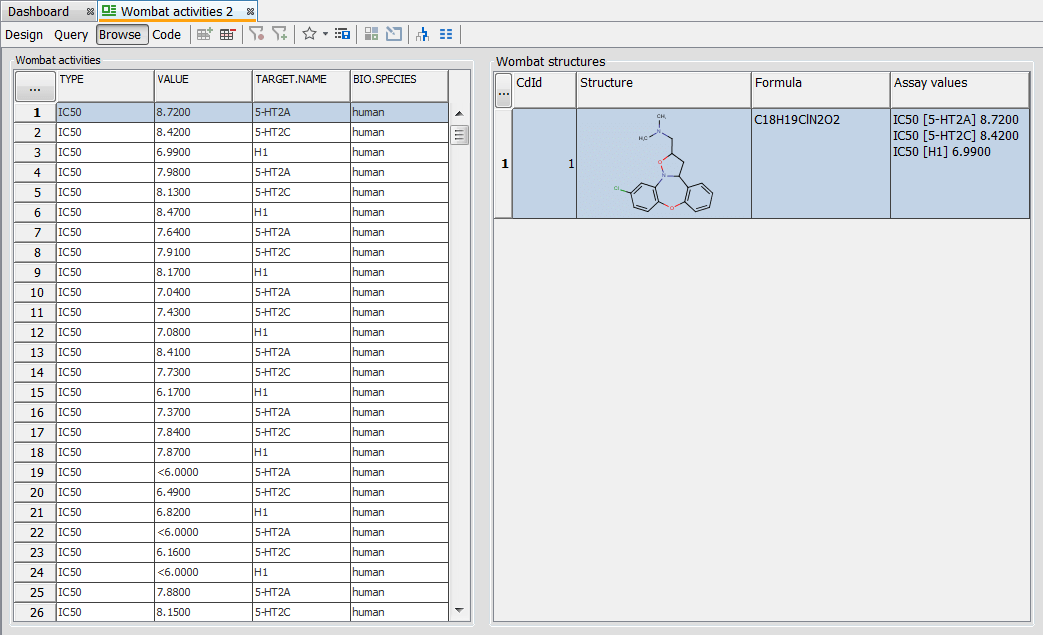Click the star favorites icon

(309, 34)
